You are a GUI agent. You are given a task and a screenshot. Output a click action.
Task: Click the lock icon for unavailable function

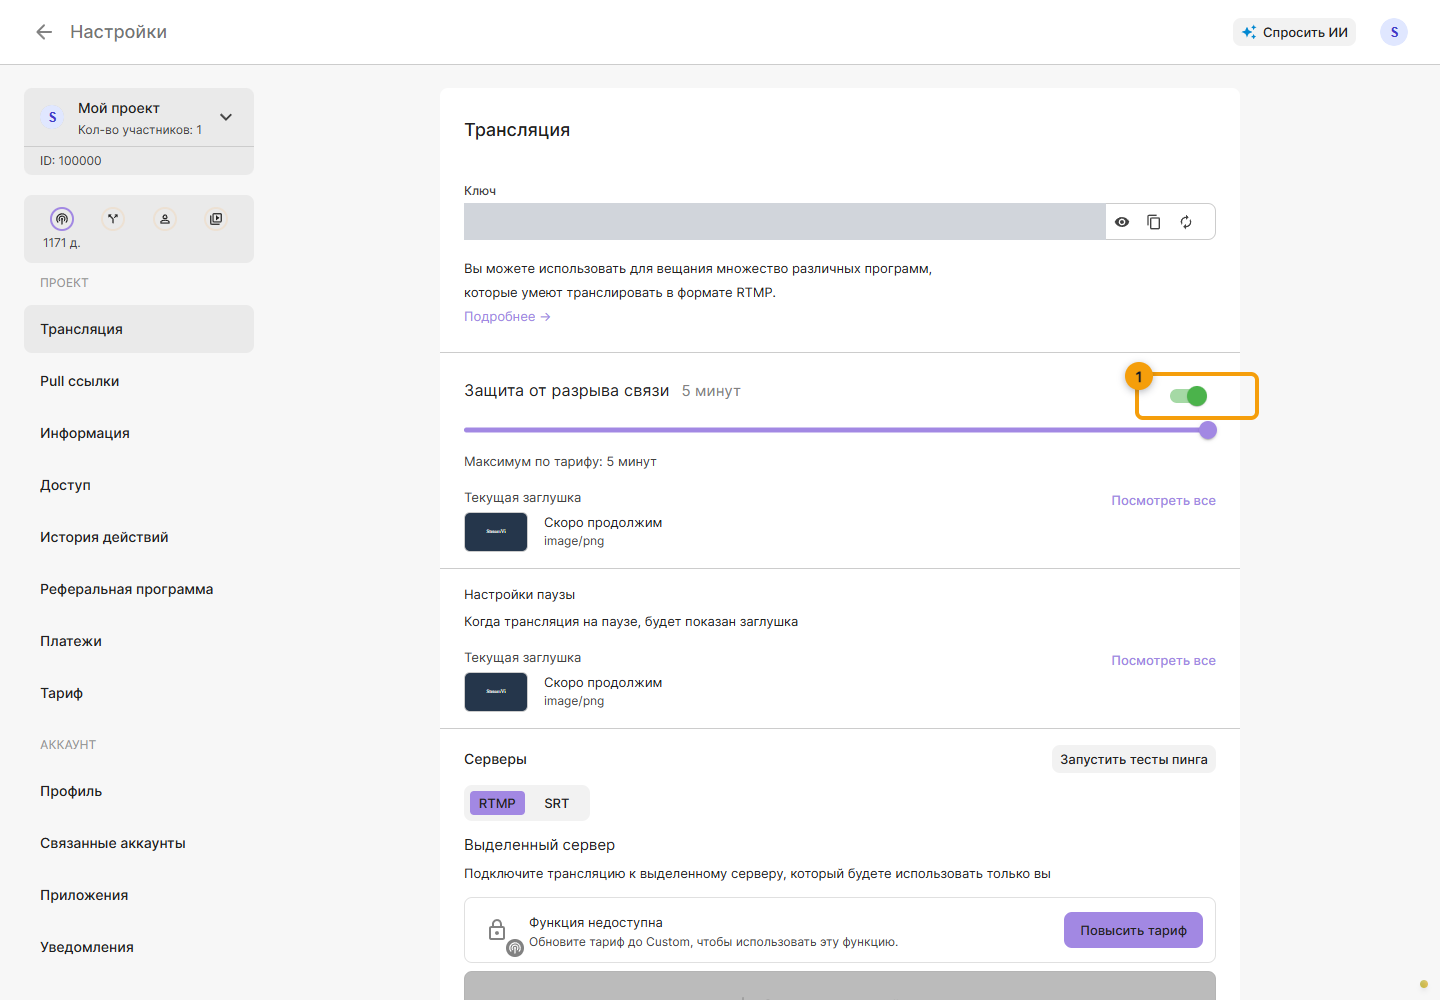point(497,930)
